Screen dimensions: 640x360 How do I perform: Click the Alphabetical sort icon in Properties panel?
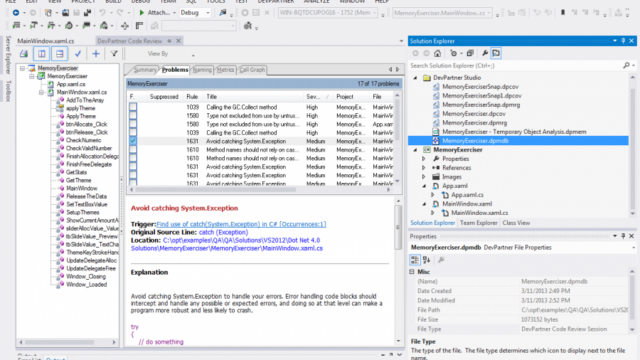click(427, 260)
